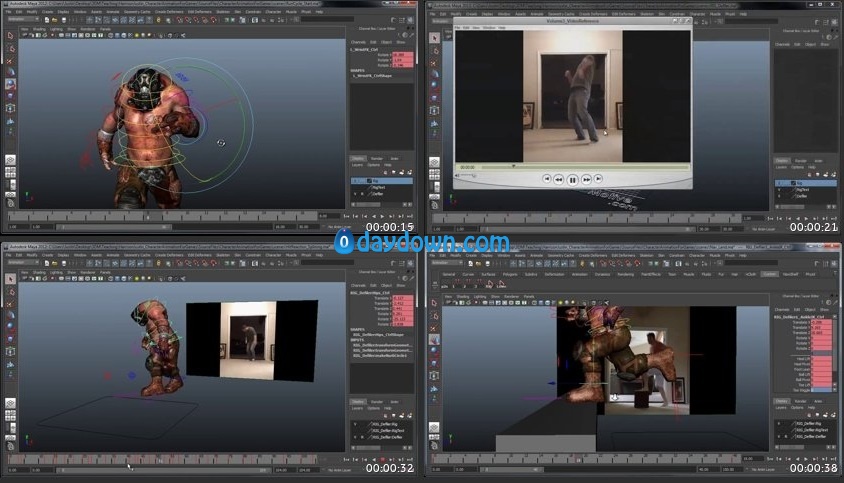This screenshot has width=844, height=483.
Task: Activate the Scale tool in the 00:00:15 window
Action: [x=10, y=95]
